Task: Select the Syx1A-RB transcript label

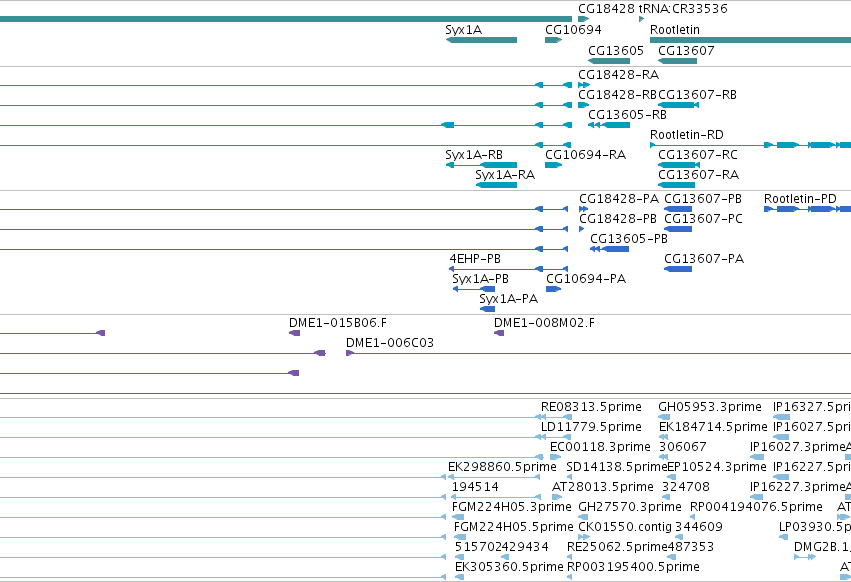Action: click(x=474, y=155)
